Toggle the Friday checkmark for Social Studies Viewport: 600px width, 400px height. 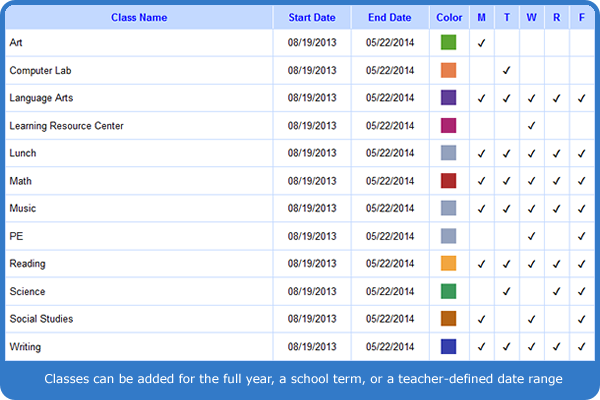582,319
